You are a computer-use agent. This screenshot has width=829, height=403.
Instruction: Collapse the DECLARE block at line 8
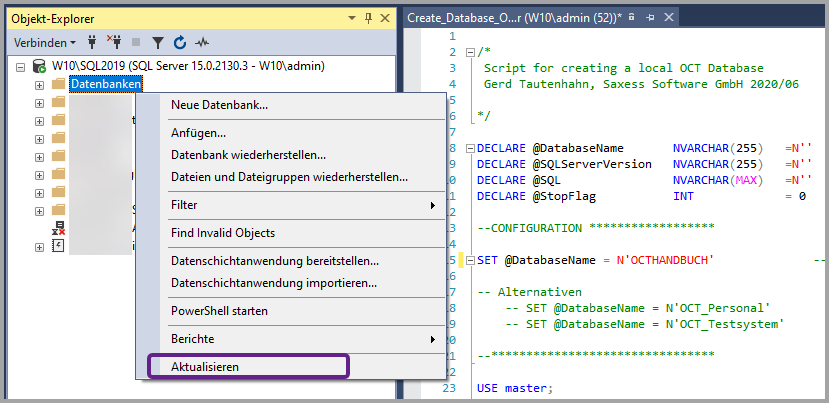470,148
